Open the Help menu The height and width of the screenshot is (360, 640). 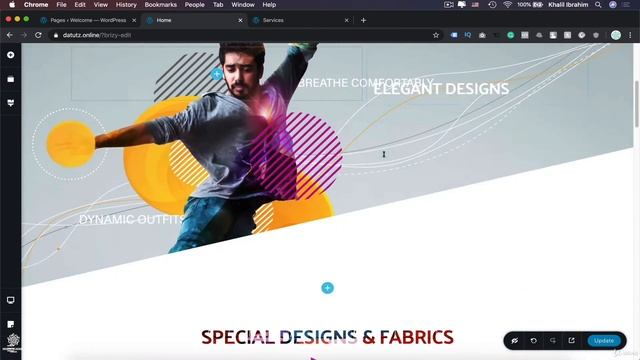269,4
